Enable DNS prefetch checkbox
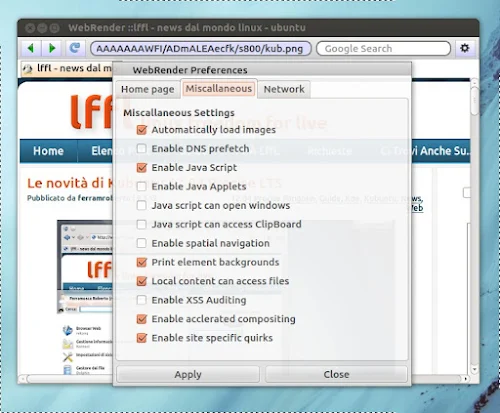 [142, 148]
